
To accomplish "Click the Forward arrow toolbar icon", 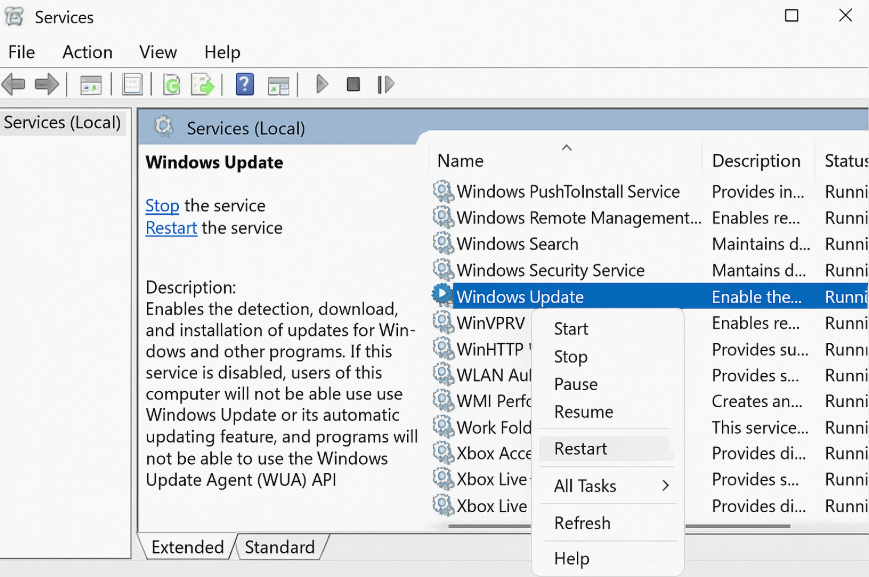I will click(x=46, y=85).
